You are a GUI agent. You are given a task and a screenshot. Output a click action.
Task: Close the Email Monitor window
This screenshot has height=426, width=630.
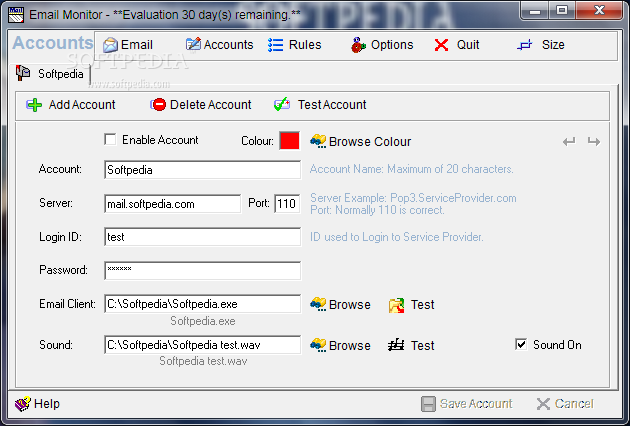[x=599, y=10]
